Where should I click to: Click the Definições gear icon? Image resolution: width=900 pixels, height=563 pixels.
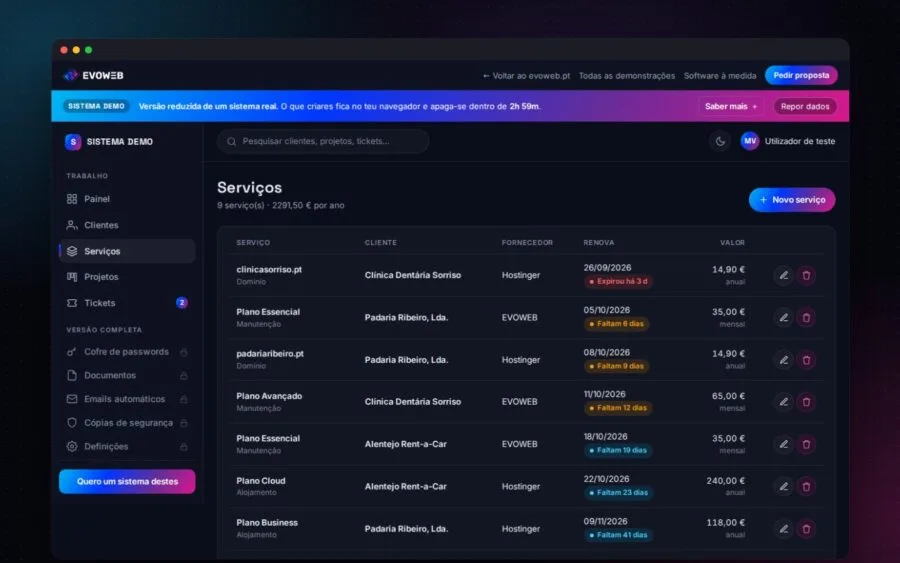click(72, 446)
